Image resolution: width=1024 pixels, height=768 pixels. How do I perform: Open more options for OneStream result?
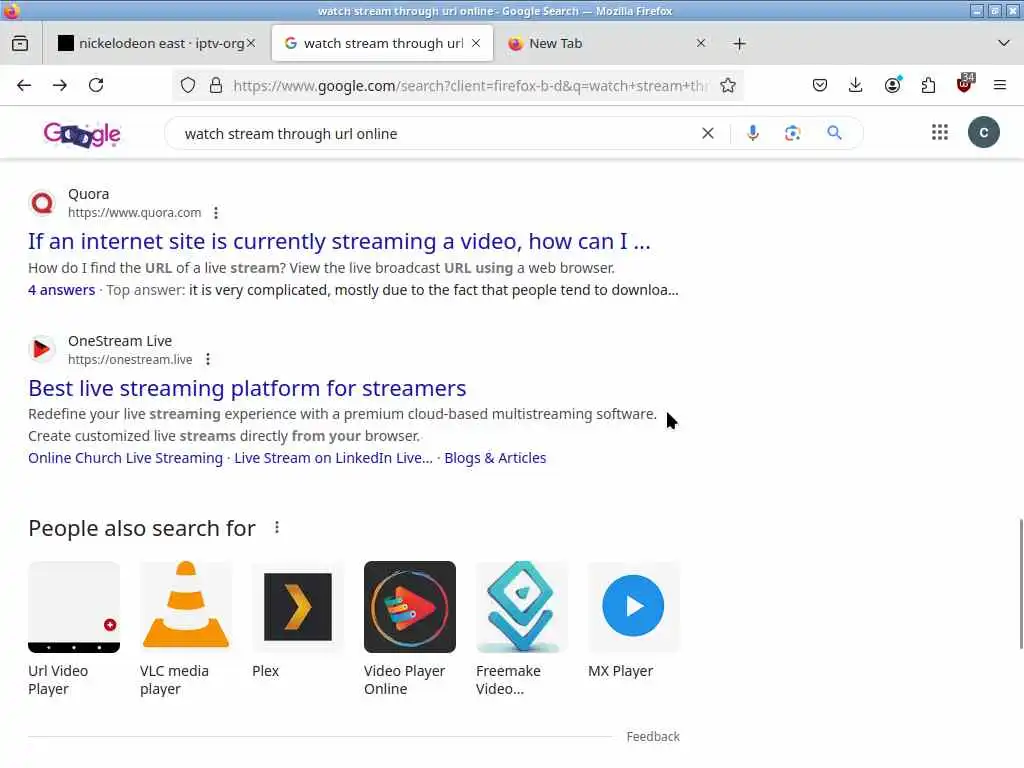[x=208, y=360]
